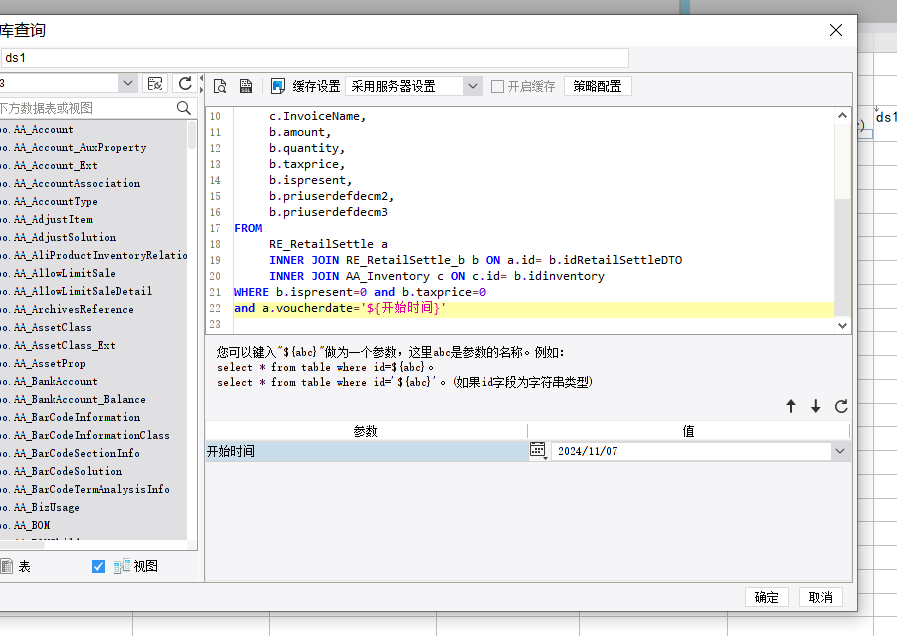Click the 值 column header
This screenshot has height=636, width=897.
click(688, 431)
